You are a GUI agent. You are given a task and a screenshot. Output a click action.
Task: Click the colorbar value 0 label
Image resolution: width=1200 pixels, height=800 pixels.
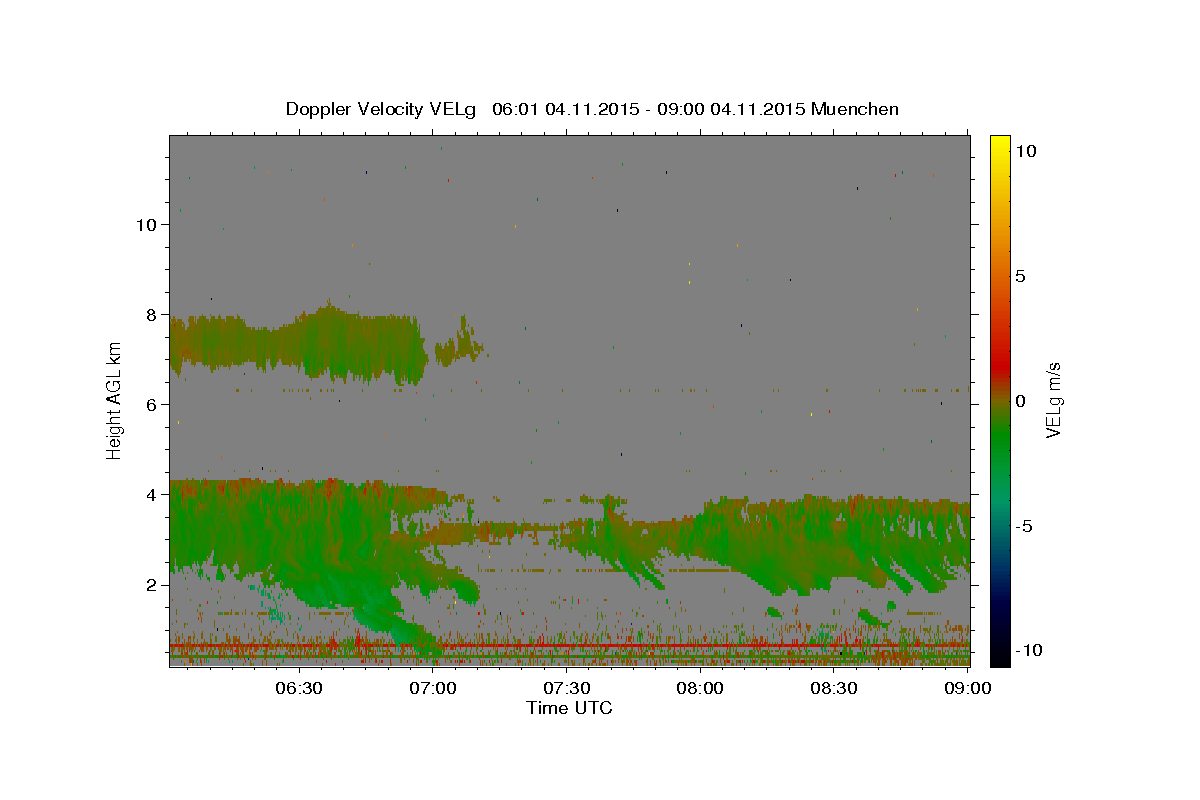point(1020,401)
